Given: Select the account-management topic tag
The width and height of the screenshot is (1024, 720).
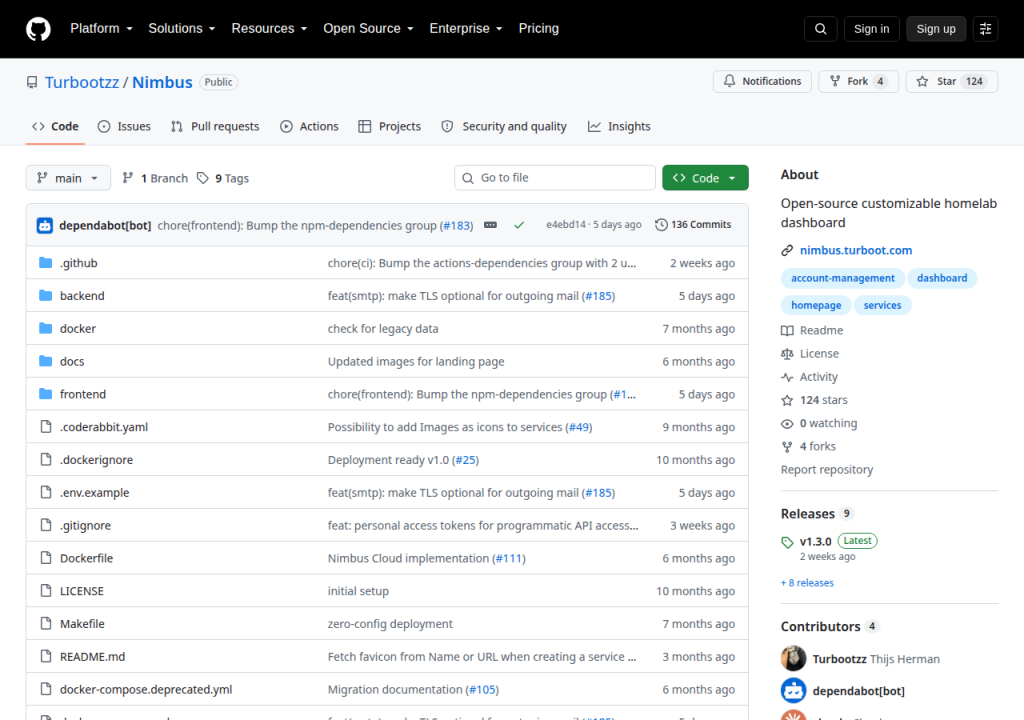Looking at the screenshot, I should [842, 278].
